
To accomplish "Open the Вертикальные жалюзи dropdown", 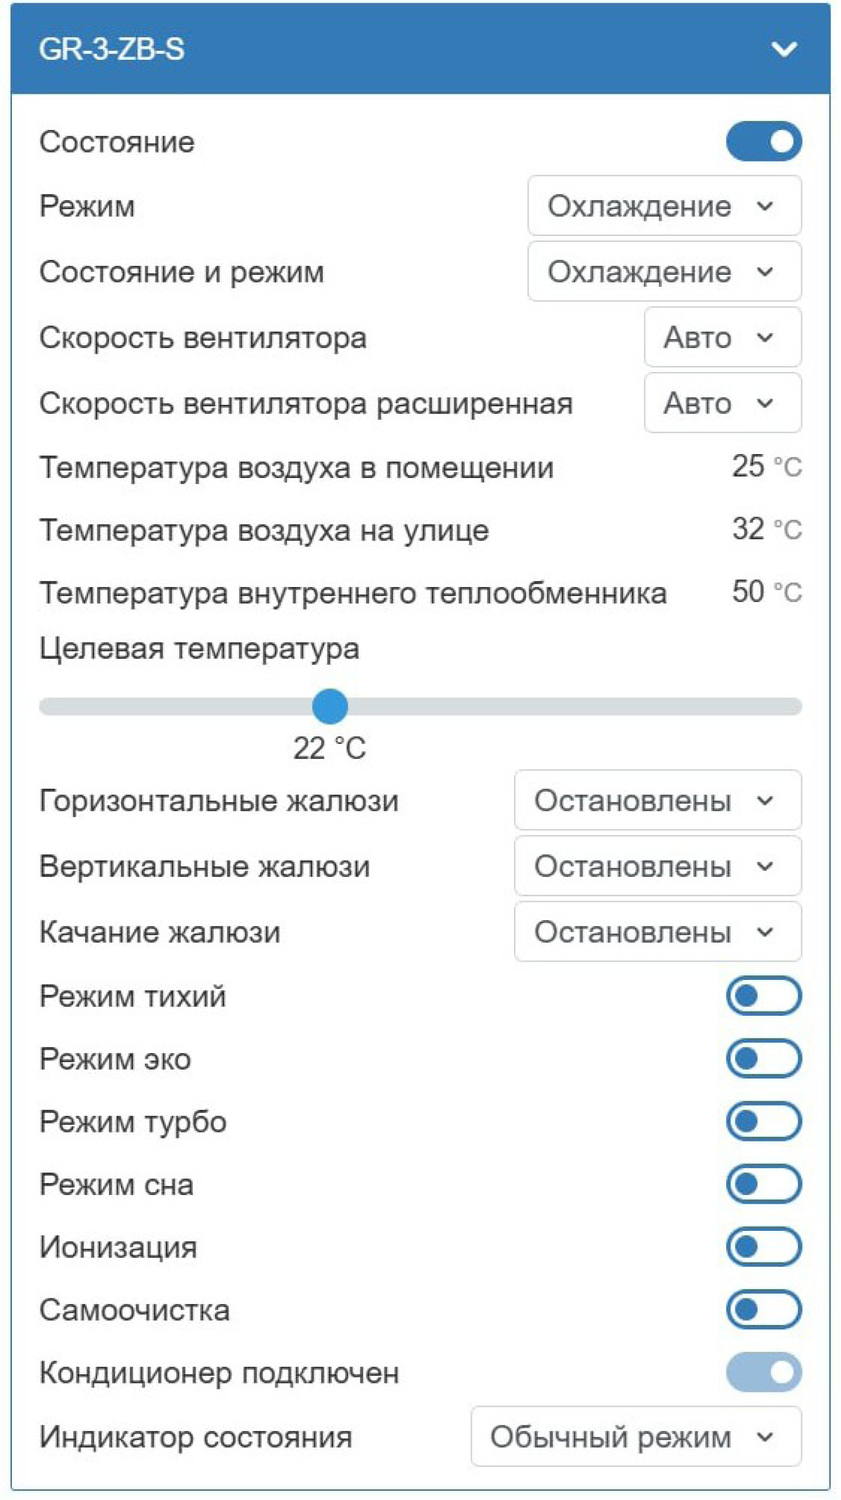I will click(658, 866).
